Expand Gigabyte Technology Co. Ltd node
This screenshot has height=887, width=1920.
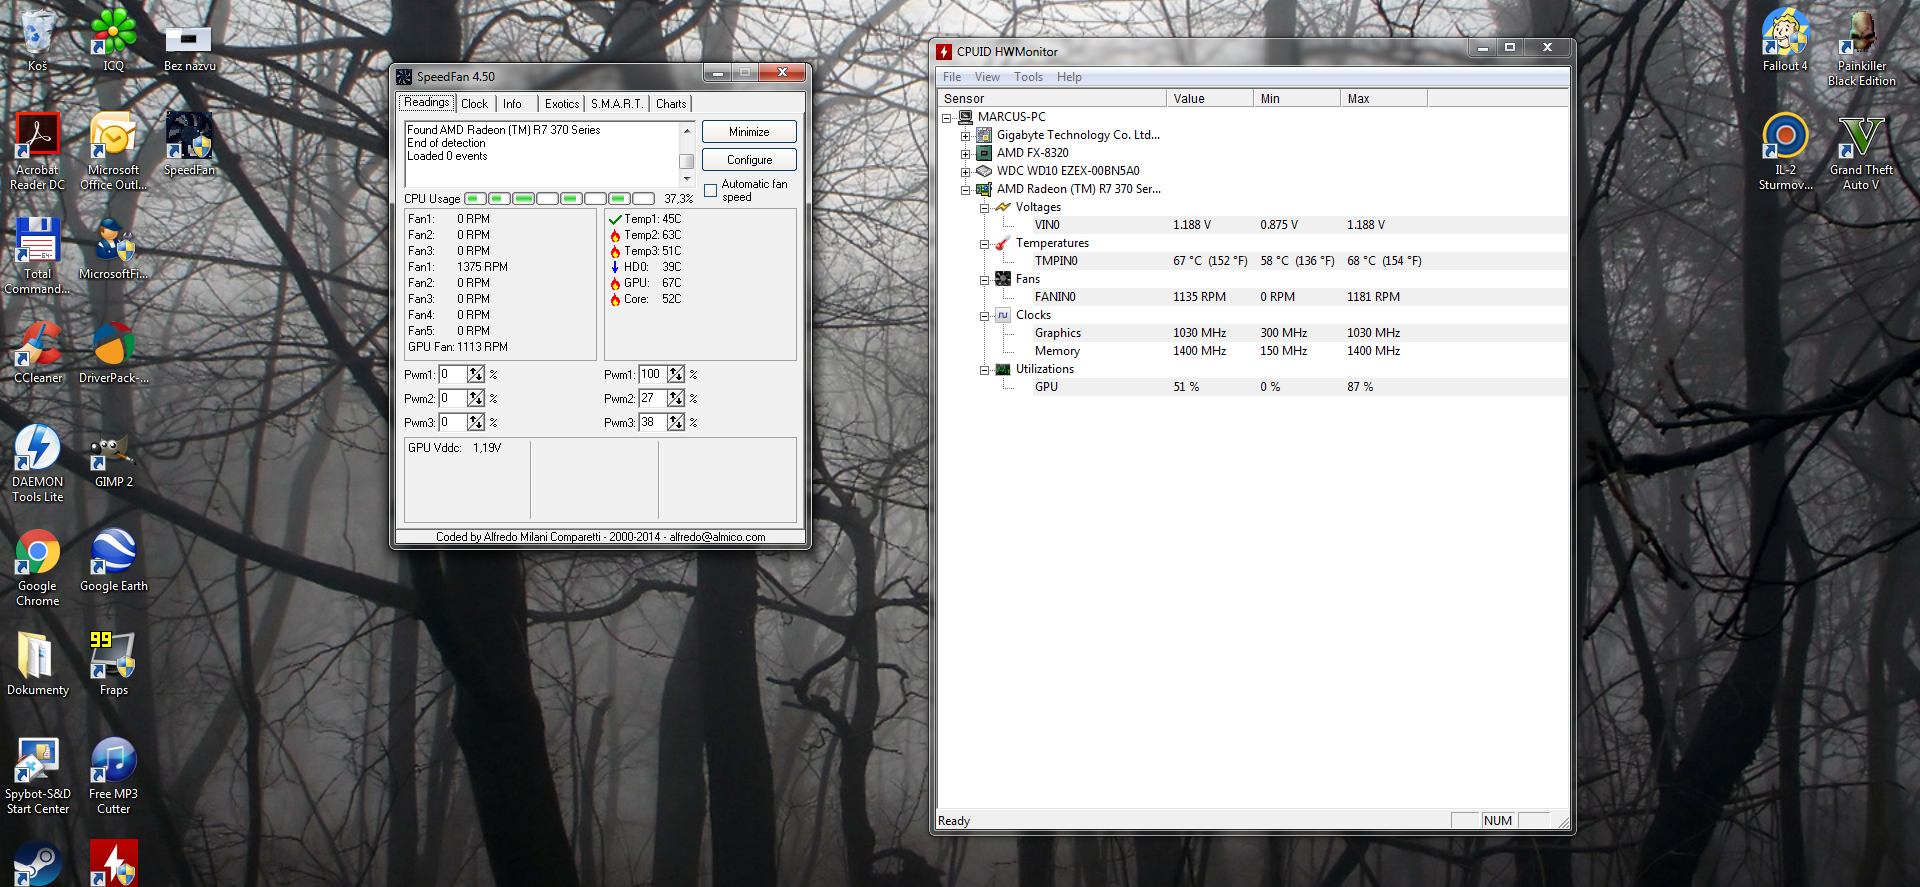[966, 136]
